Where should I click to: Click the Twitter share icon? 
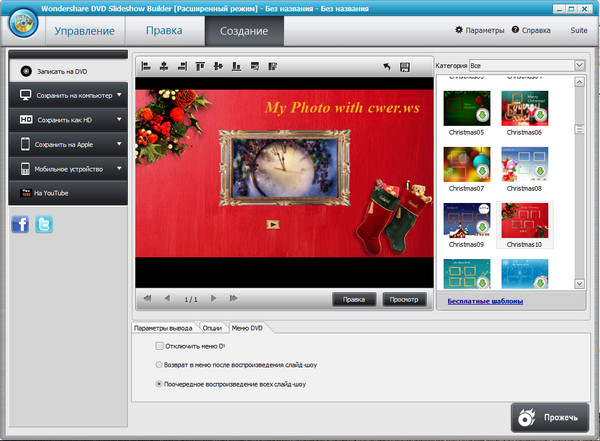[x=44, y=224]
